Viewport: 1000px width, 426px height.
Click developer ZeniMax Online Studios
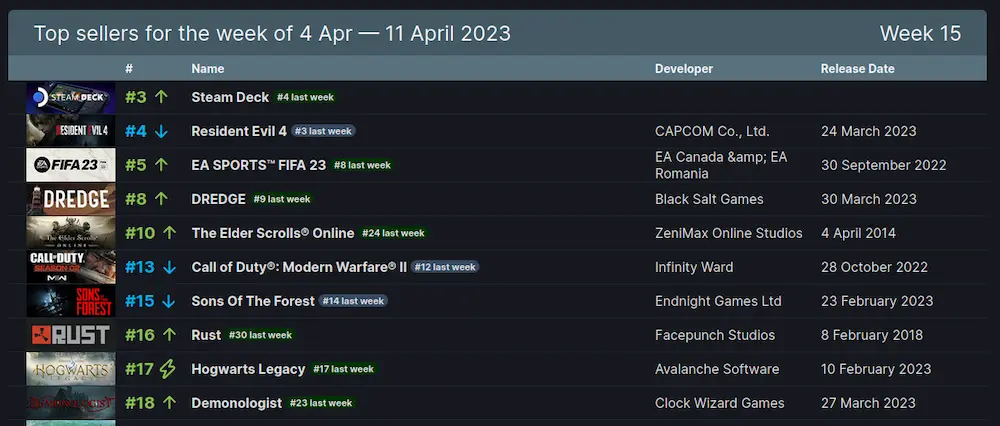coord(728,233)
